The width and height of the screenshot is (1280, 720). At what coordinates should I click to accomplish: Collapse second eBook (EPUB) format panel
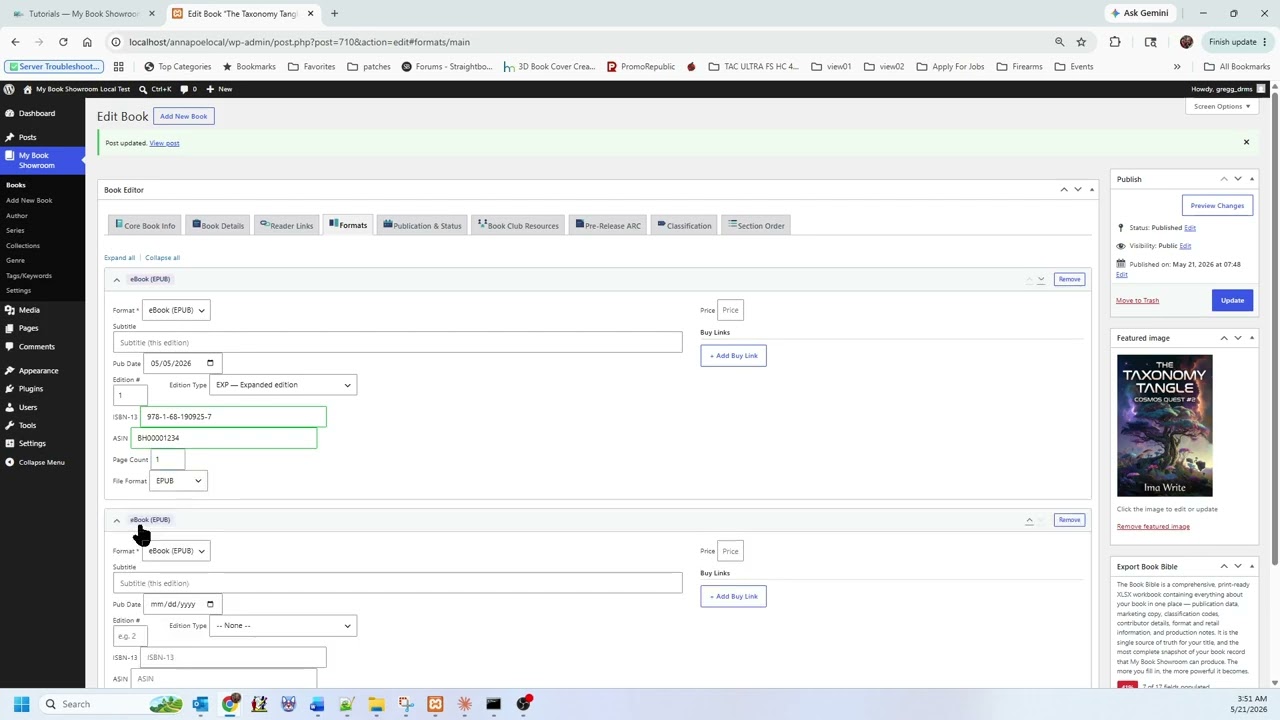click(116, 521)
